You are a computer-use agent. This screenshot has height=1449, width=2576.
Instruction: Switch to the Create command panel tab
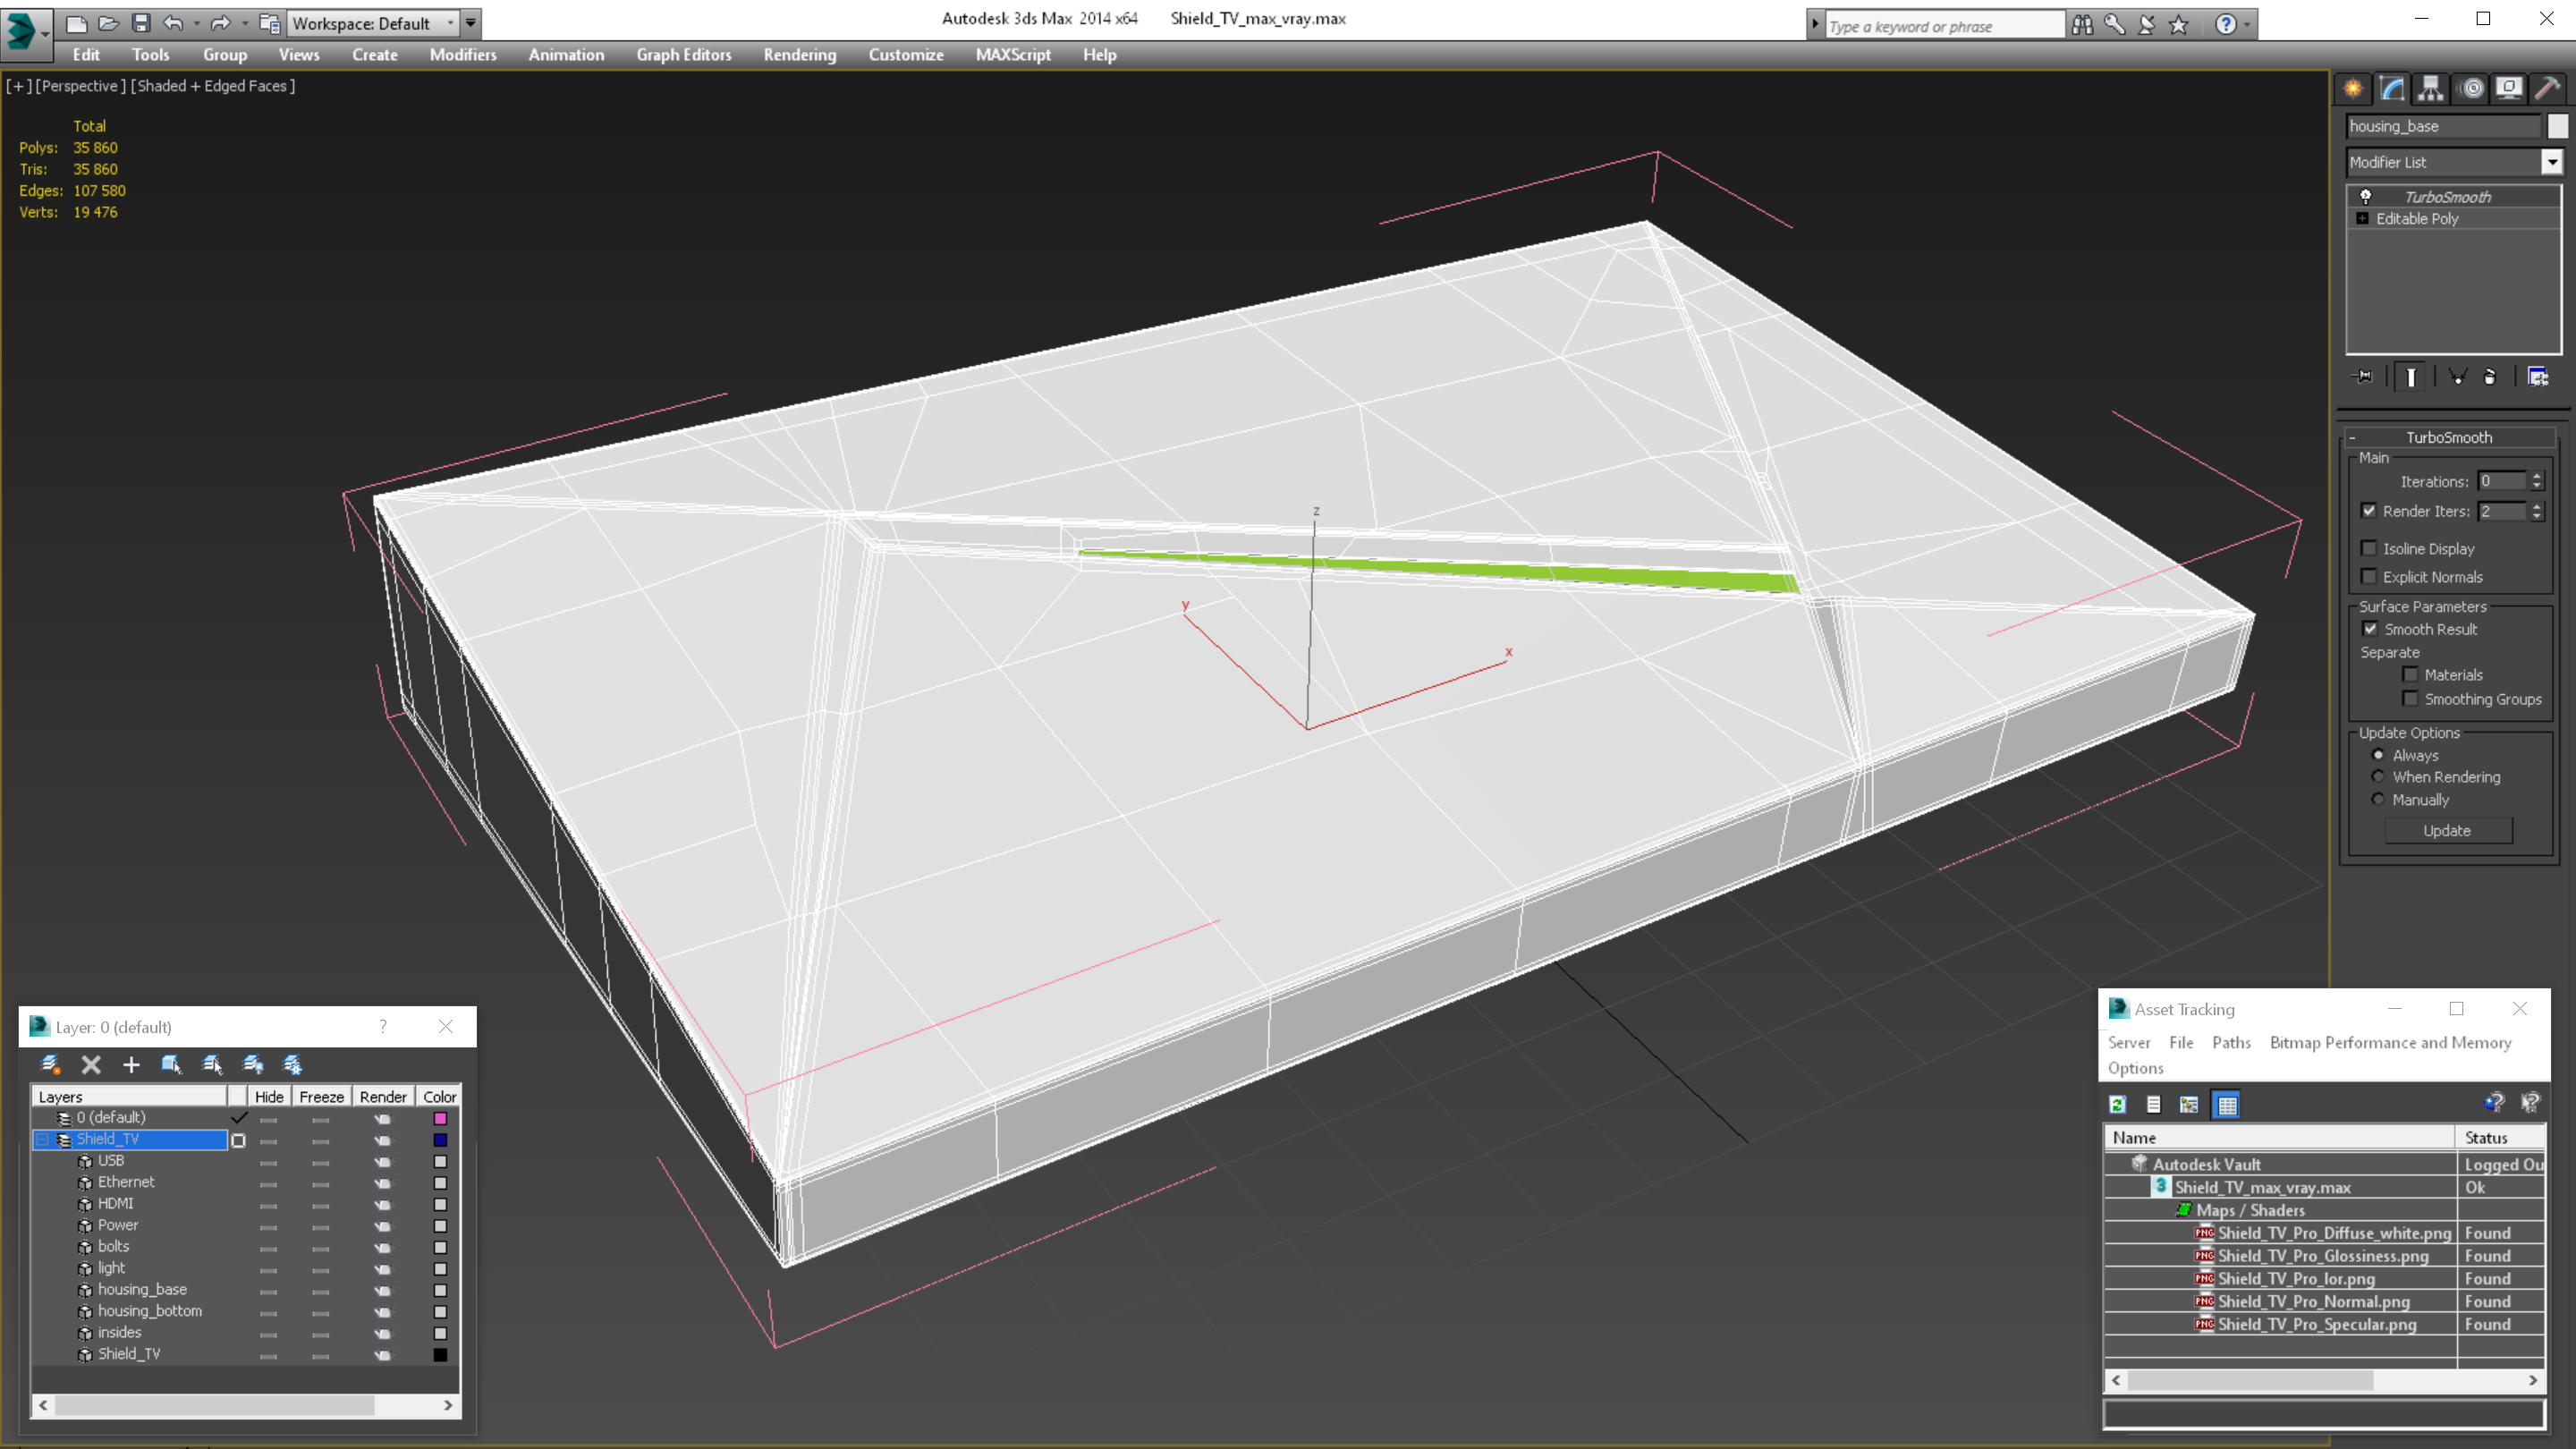pyautogui.click(x=2353, y=88)
